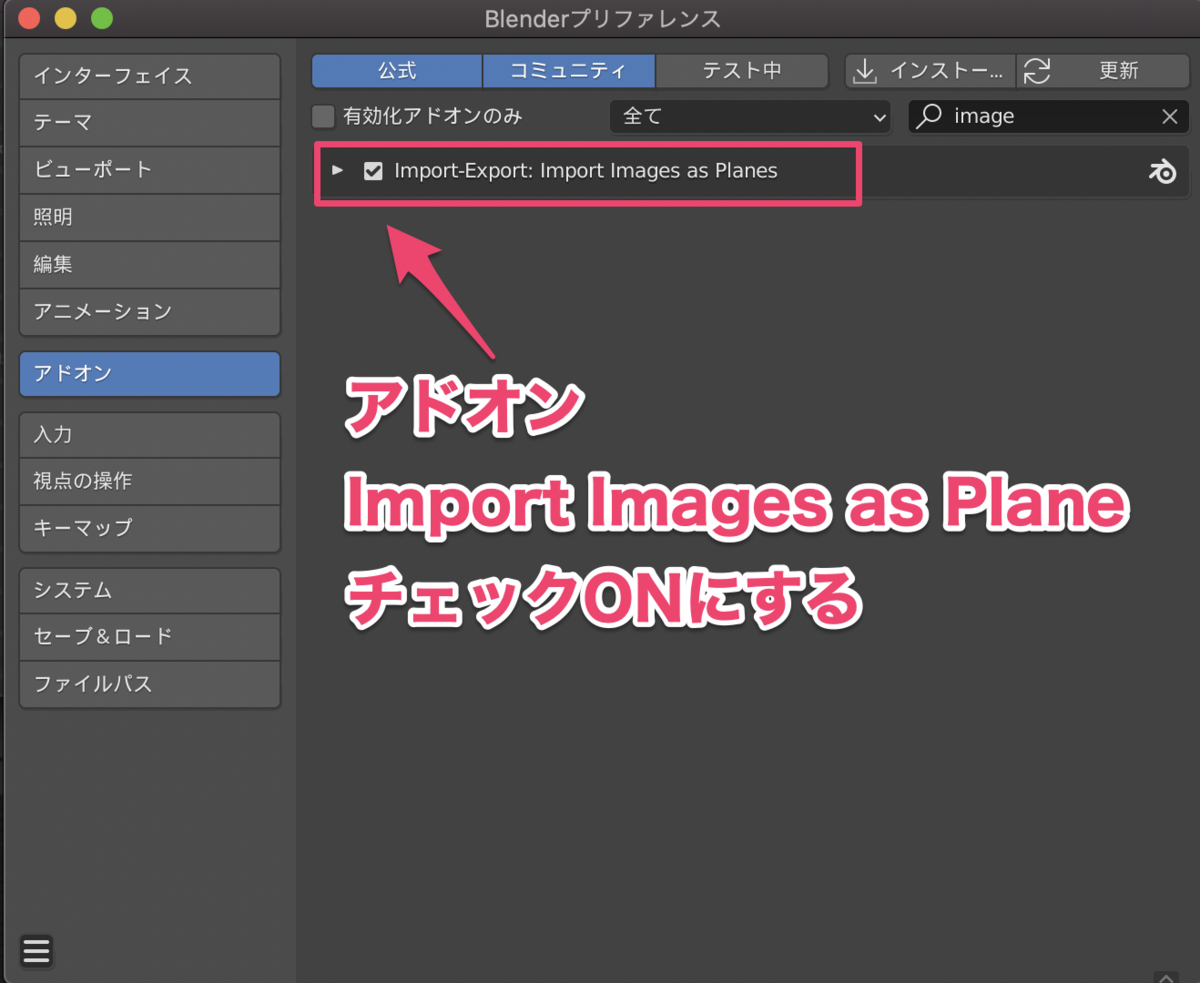The width and height of the screenshot is (1200, 983).
Task: Click the Blender logo icon on add-on row
Action: click(1163, 172)
